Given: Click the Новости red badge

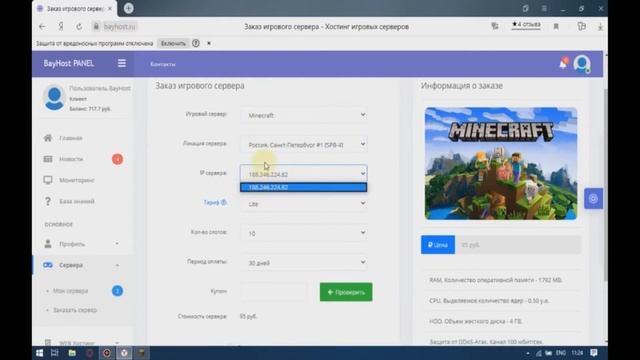Looking at the screenshot, I should [117, 159].
